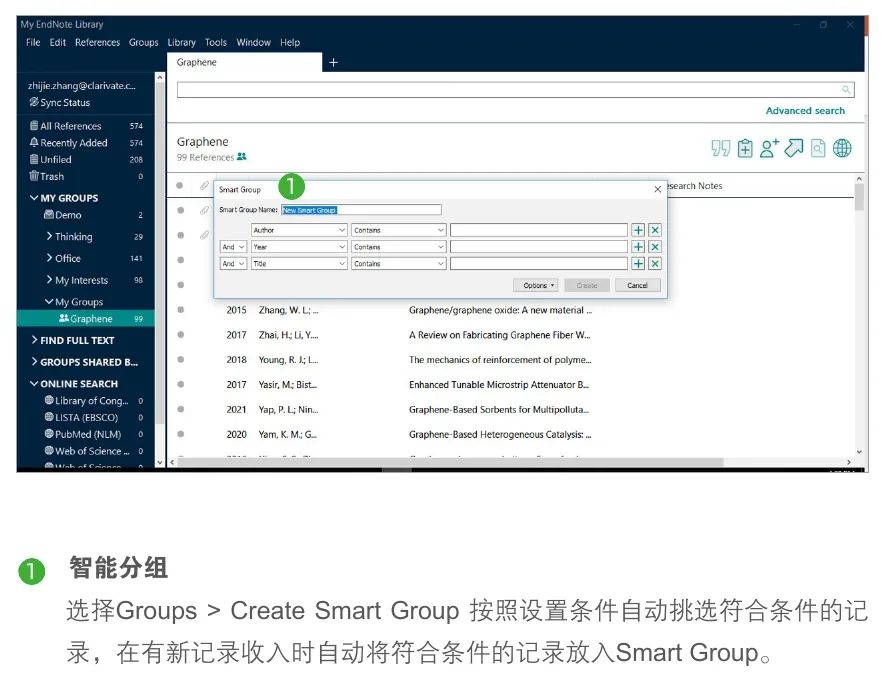Toggle read status dot for Yam, K. M. row

(180, 434)
